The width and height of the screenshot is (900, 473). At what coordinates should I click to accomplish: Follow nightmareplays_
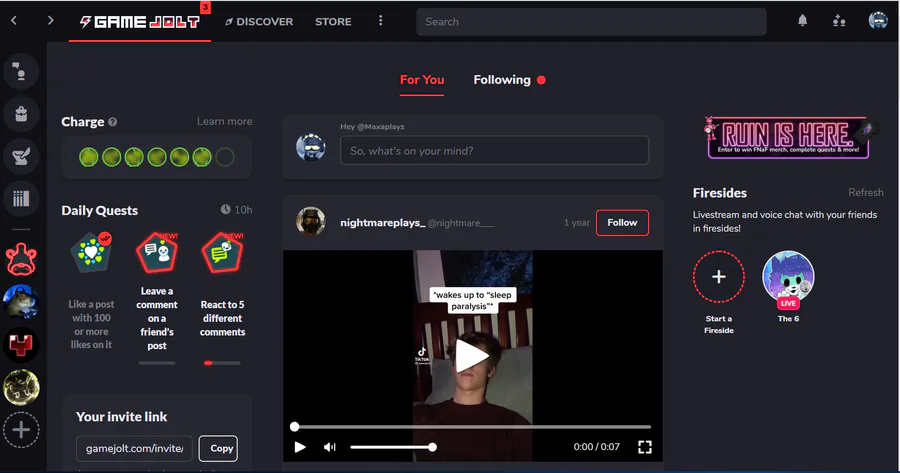(x=622, y=223)
